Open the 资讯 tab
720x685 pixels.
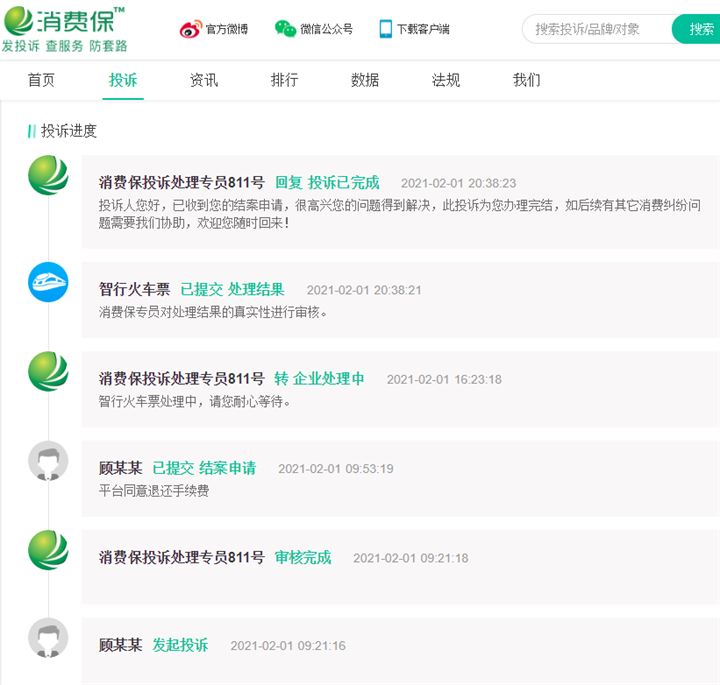[204, 80]
